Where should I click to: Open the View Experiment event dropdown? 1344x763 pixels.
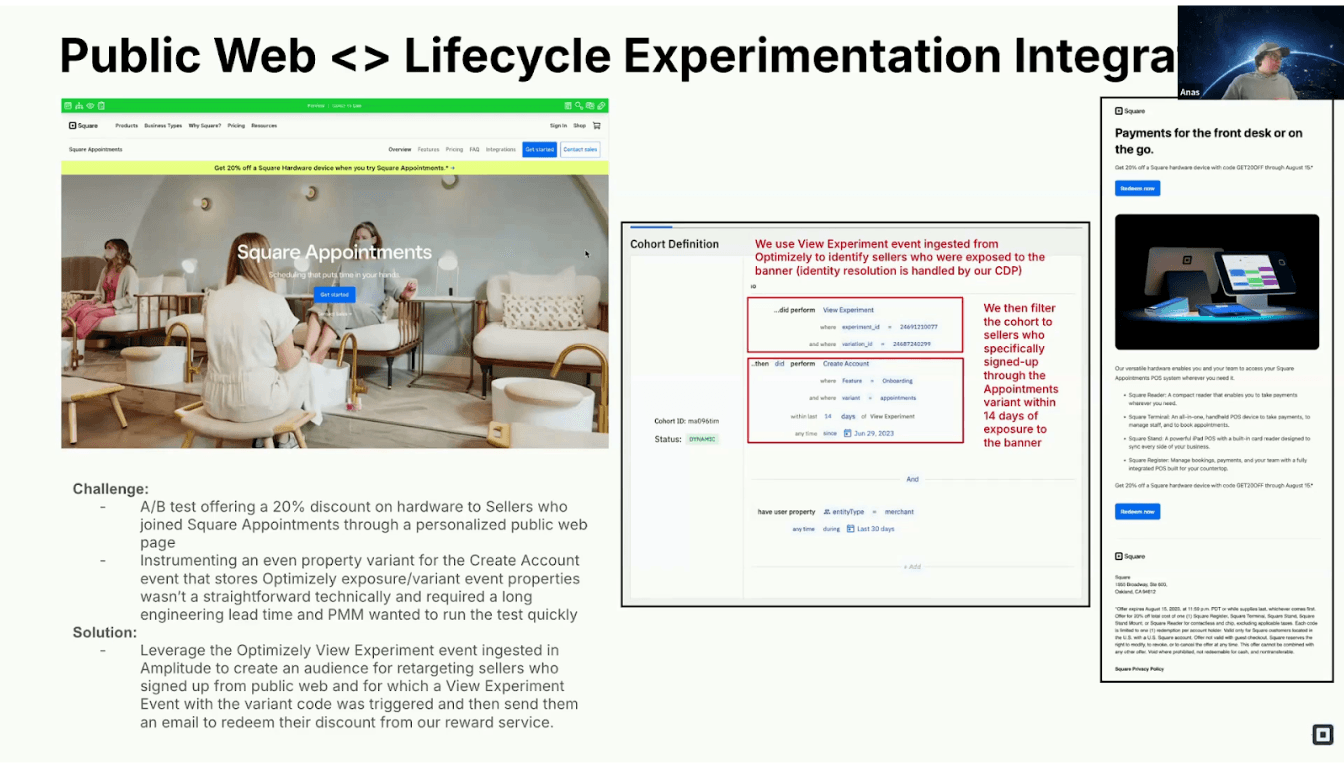point(848,310)
